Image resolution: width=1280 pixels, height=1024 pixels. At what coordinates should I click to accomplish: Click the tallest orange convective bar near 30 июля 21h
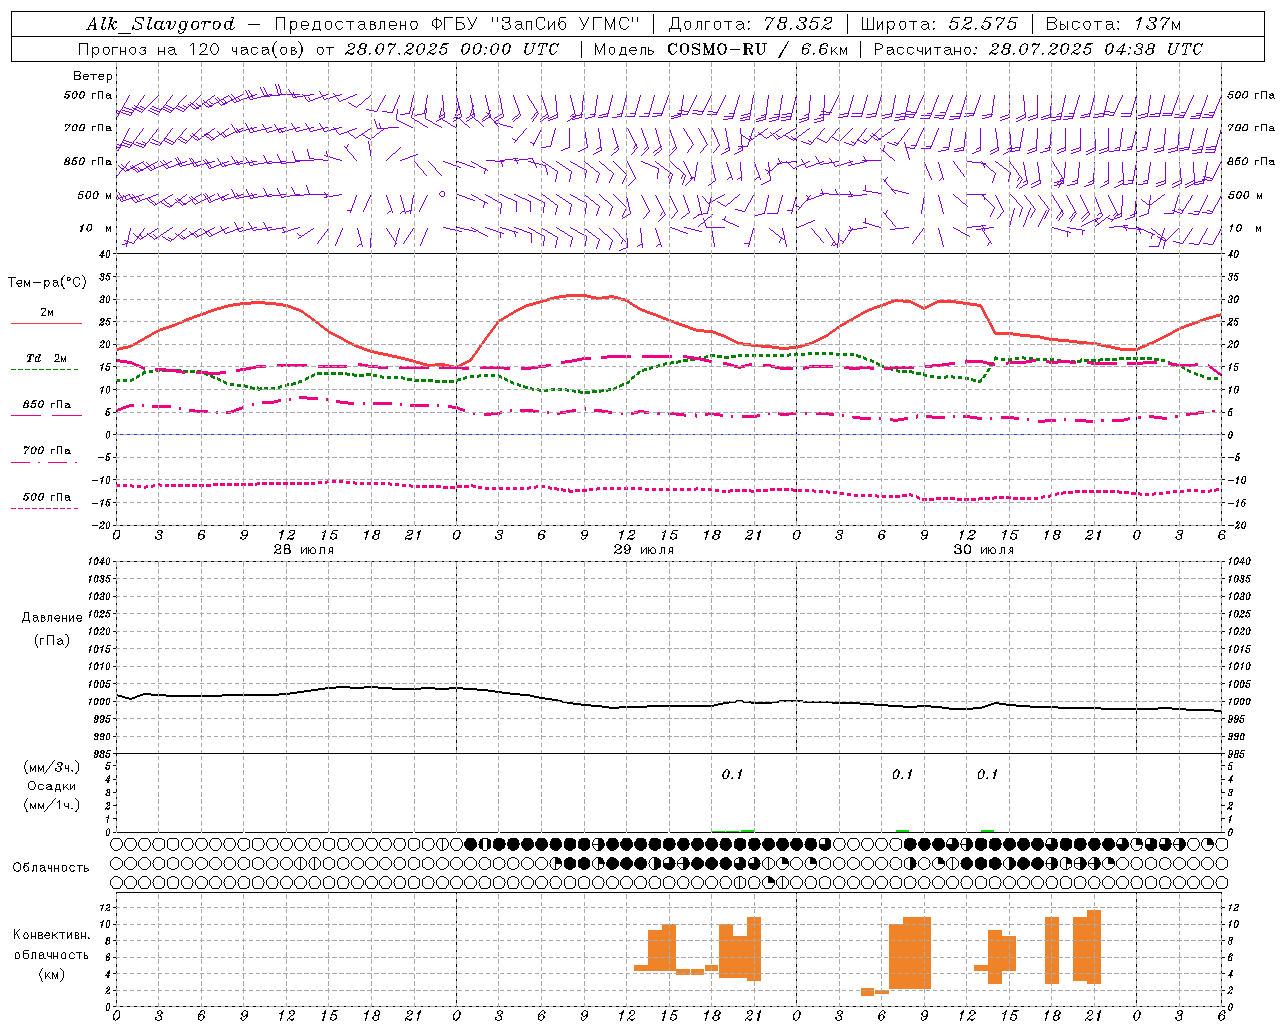pyautogui.click(x=1094, y=947)
